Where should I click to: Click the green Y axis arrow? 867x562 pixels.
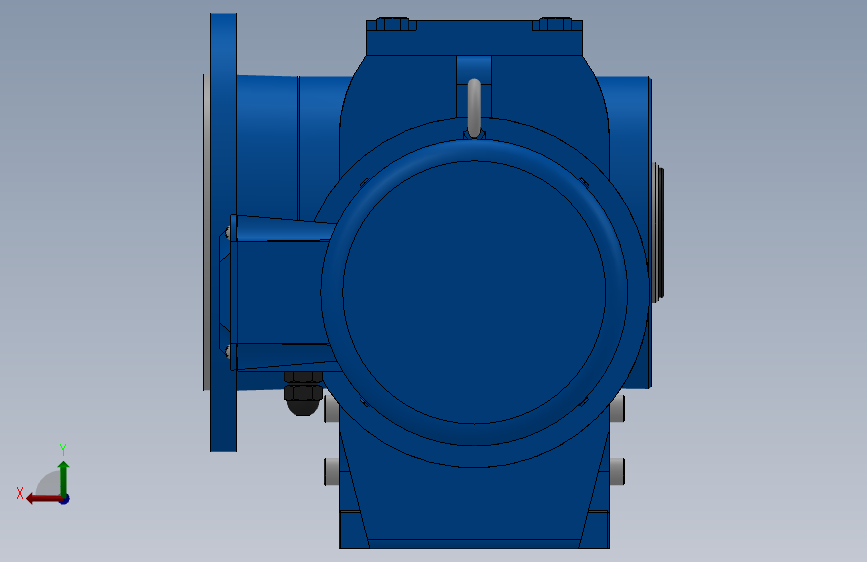coord(64,478)
